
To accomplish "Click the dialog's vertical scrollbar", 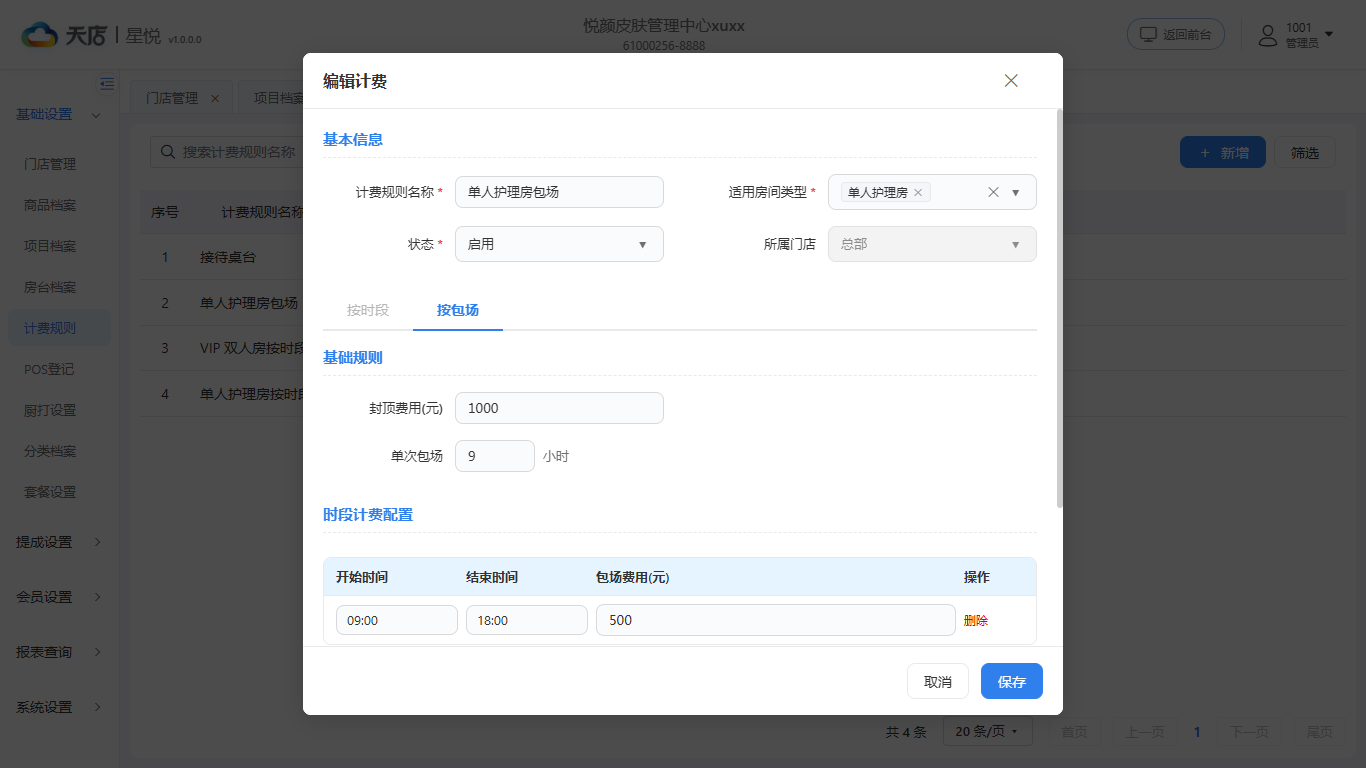I will (x=1059, y=308).
